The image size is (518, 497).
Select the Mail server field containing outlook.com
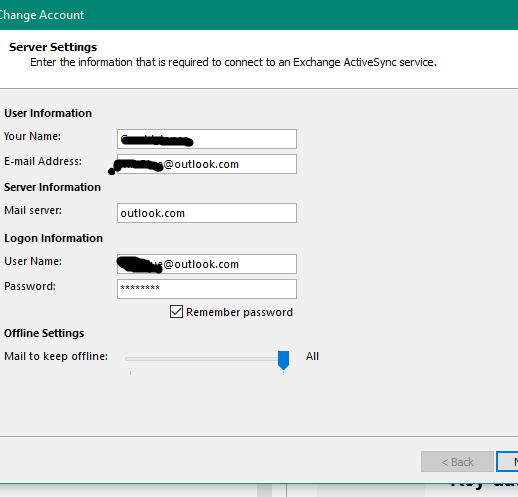coord(207,213)
